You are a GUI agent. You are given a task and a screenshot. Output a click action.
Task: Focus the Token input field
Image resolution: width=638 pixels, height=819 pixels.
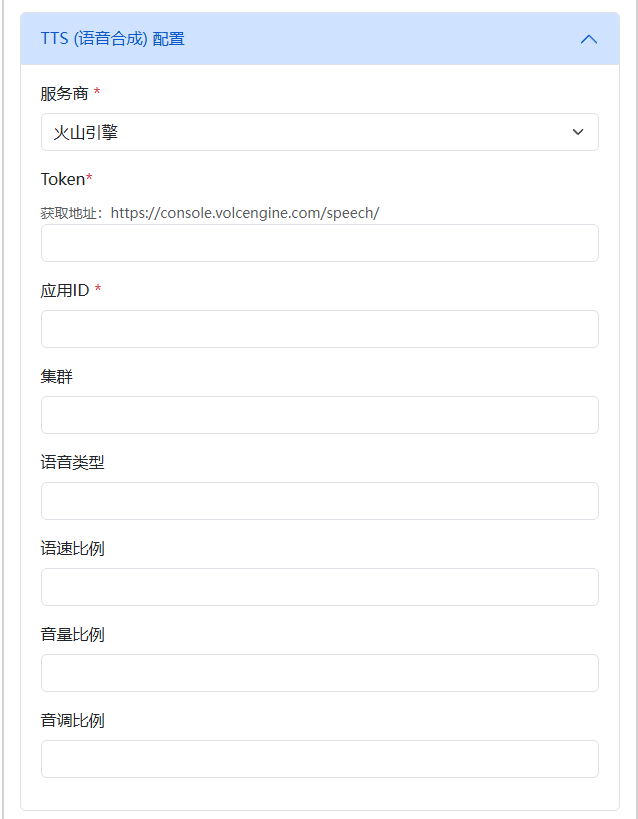pyautogui.click(x=319, y=243)
